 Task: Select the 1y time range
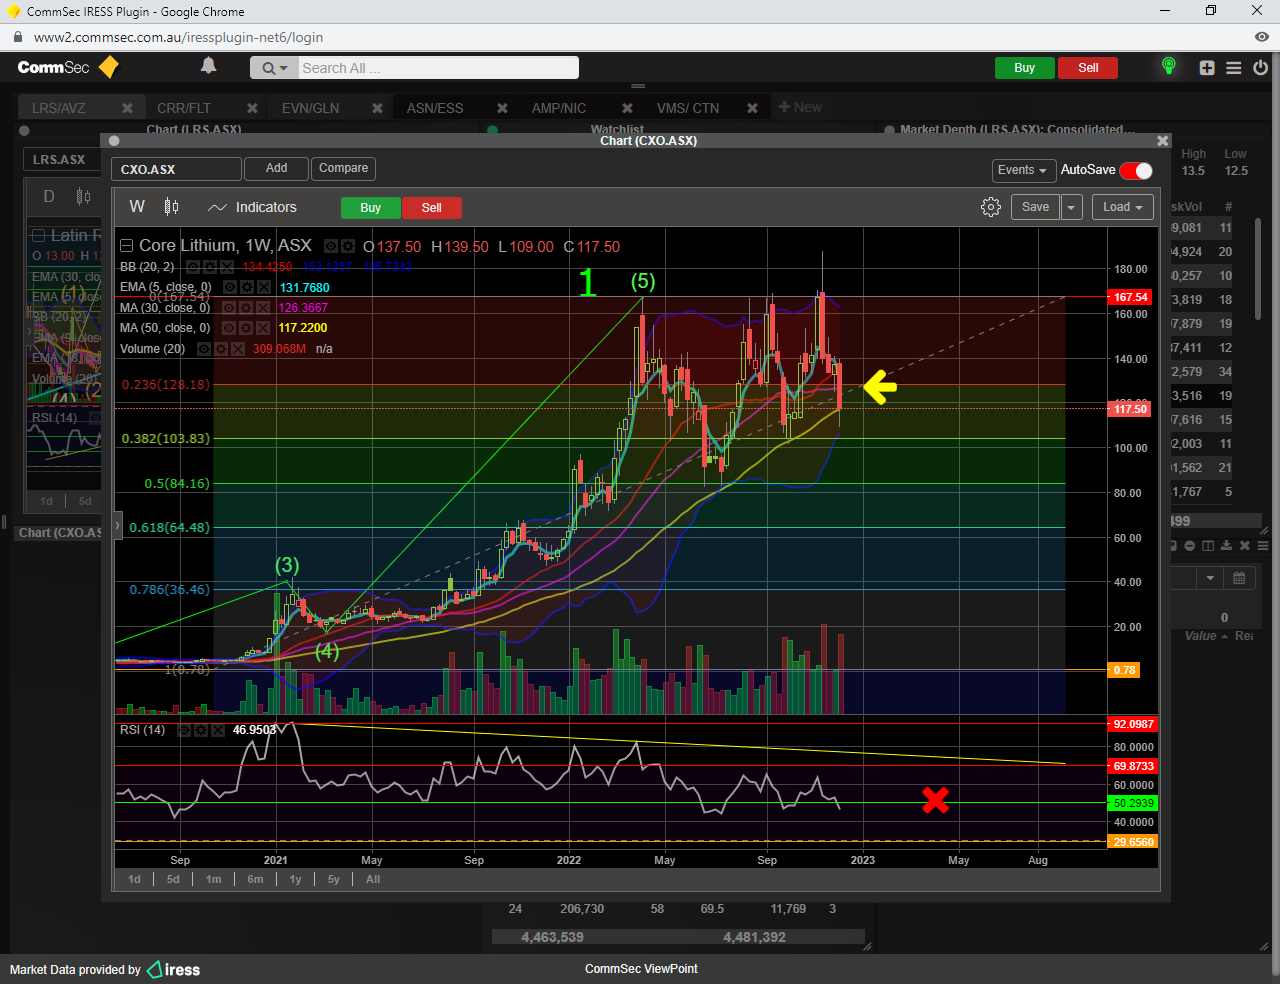point(295,879)
